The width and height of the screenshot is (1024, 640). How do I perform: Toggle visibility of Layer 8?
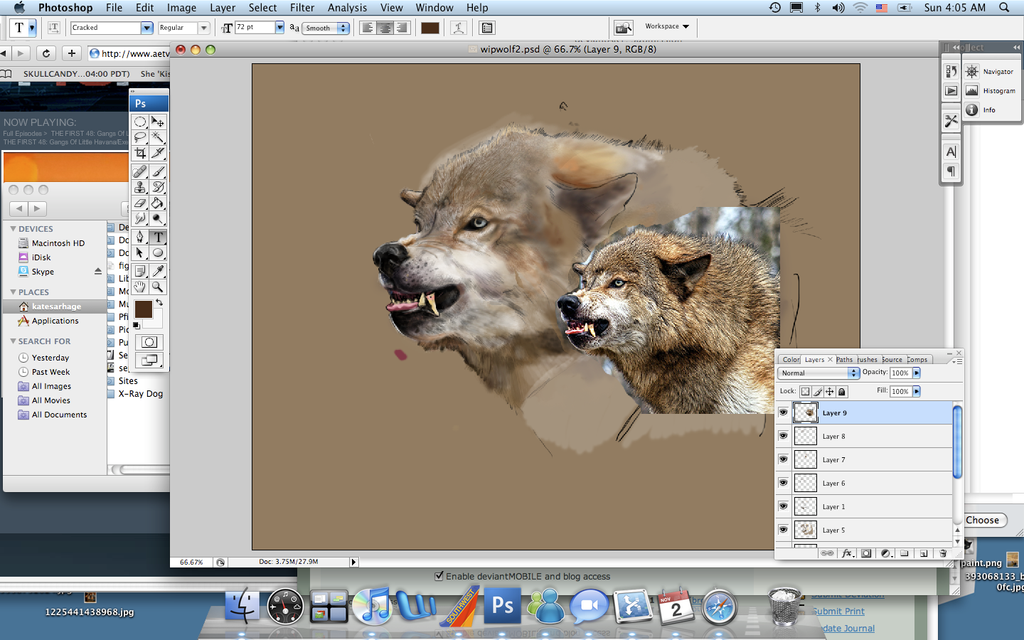point(783,436)
